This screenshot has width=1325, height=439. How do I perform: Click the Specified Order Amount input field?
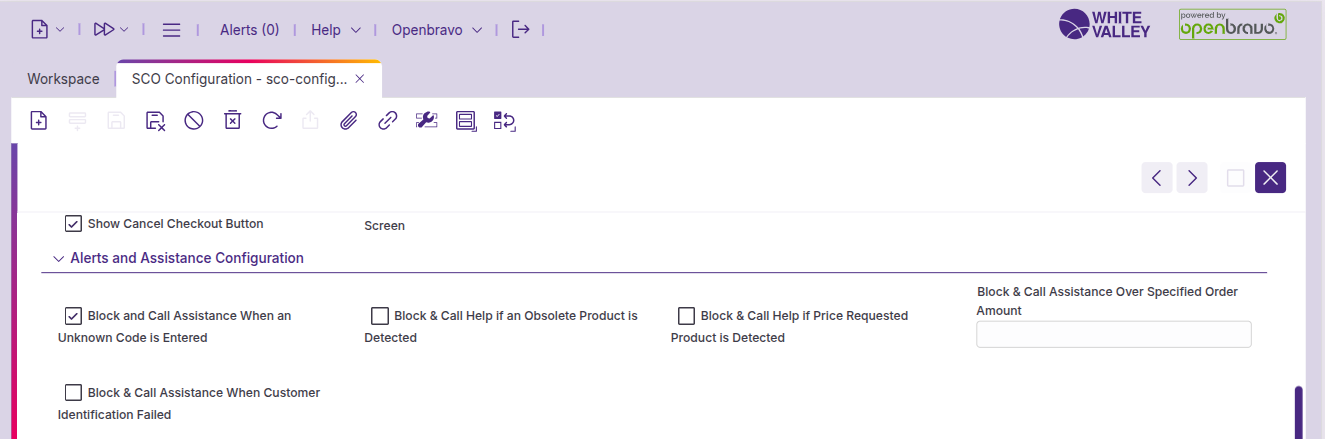pos(1113,334)
